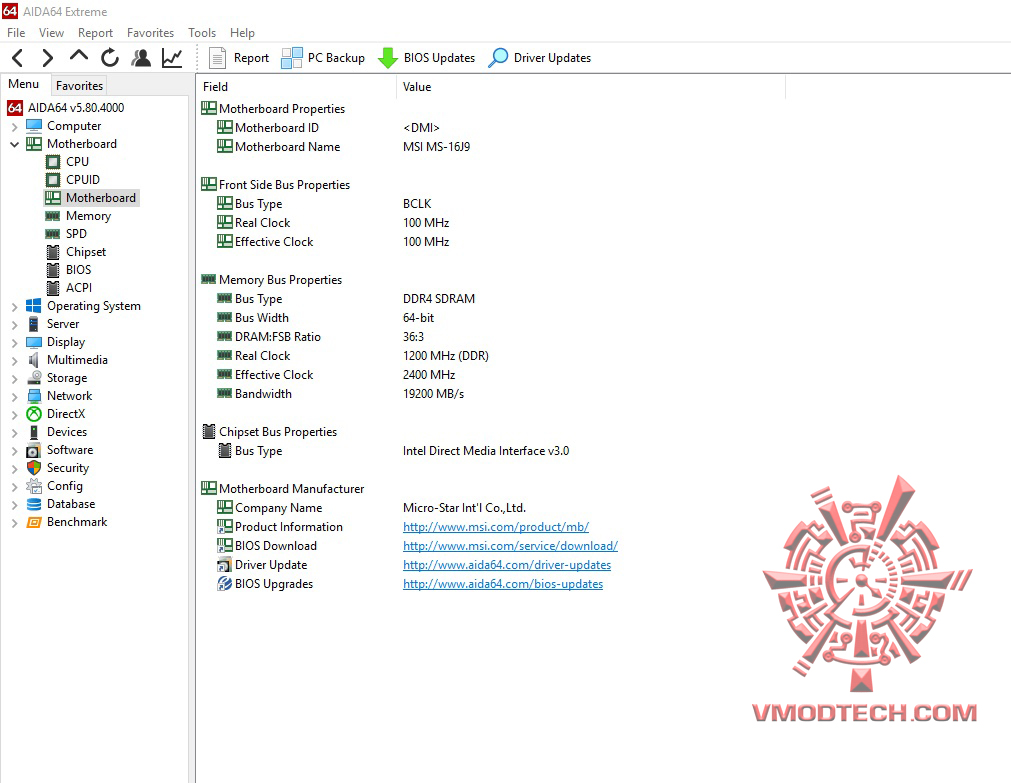Expand the Computer tree node
Screen dimensions: 1011x783
click(14, 126)
